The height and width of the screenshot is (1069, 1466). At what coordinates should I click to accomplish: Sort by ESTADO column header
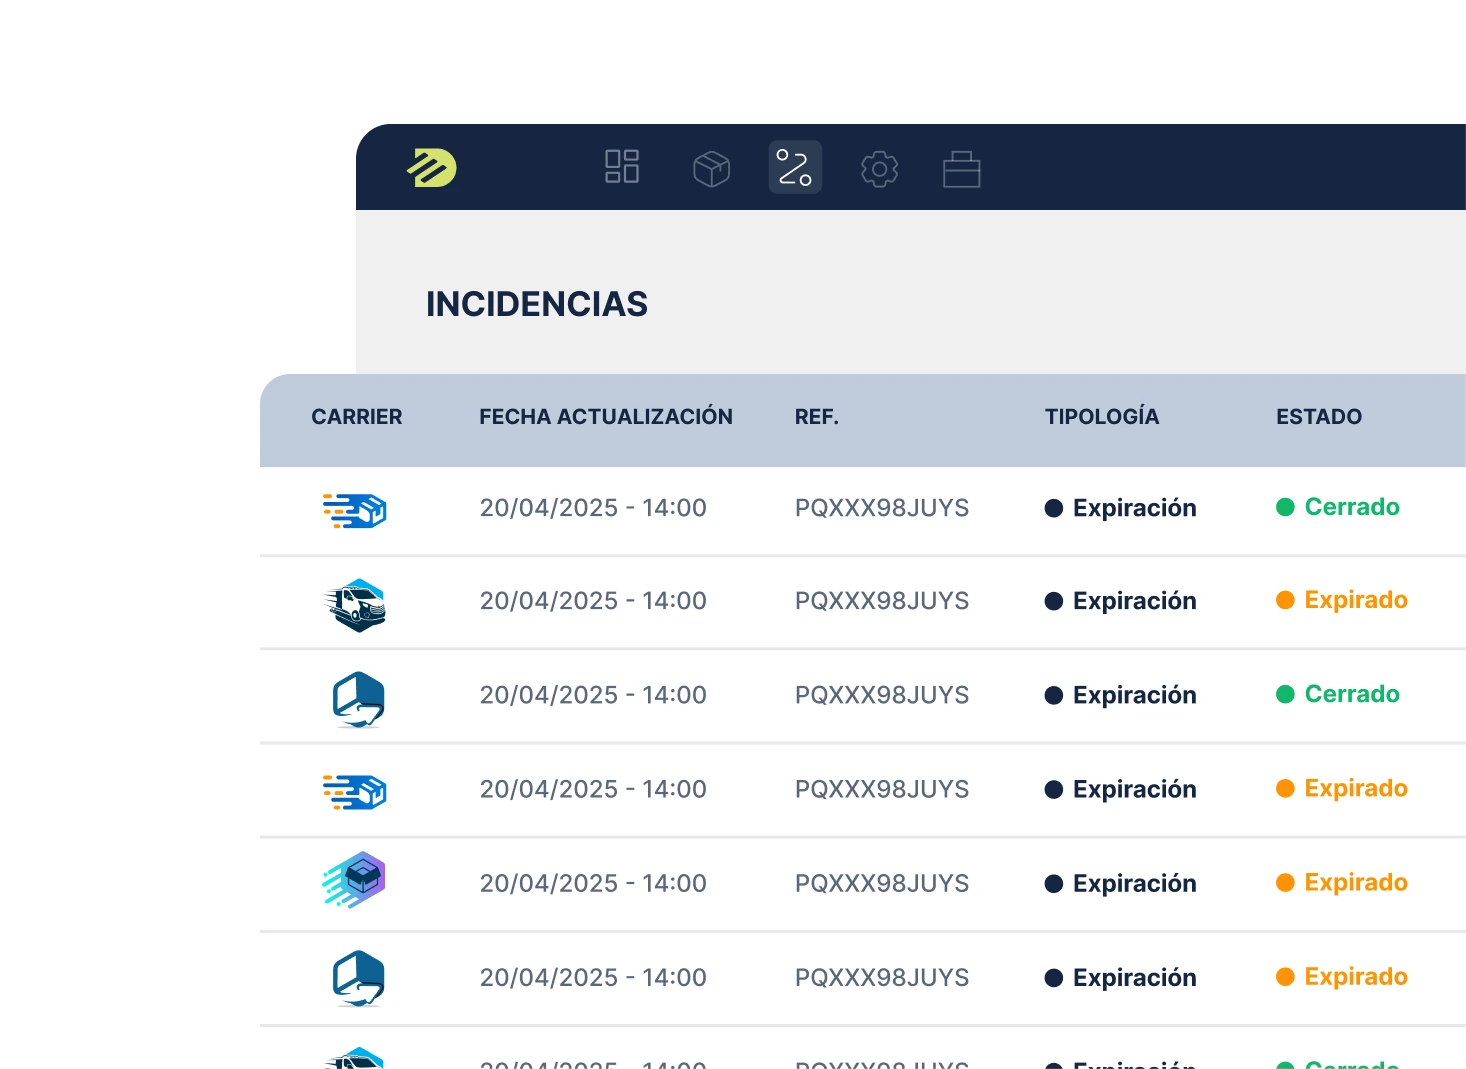[1318, 417]
